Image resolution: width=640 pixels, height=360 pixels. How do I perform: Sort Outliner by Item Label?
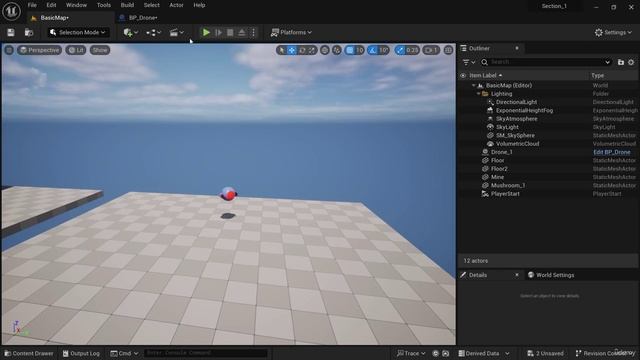pos(486,76)
